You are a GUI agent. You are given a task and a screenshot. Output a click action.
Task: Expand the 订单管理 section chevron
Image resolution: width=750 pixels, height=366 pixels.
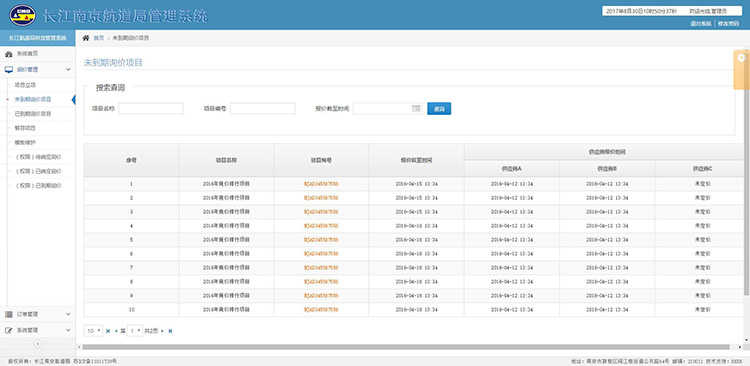click(x=68, y=314)
